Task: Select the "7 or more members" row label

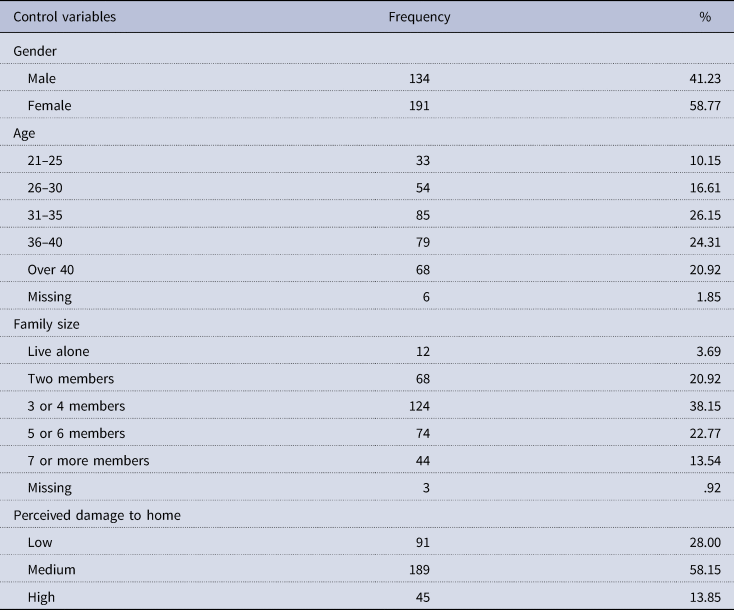Action: click(87, 460)
